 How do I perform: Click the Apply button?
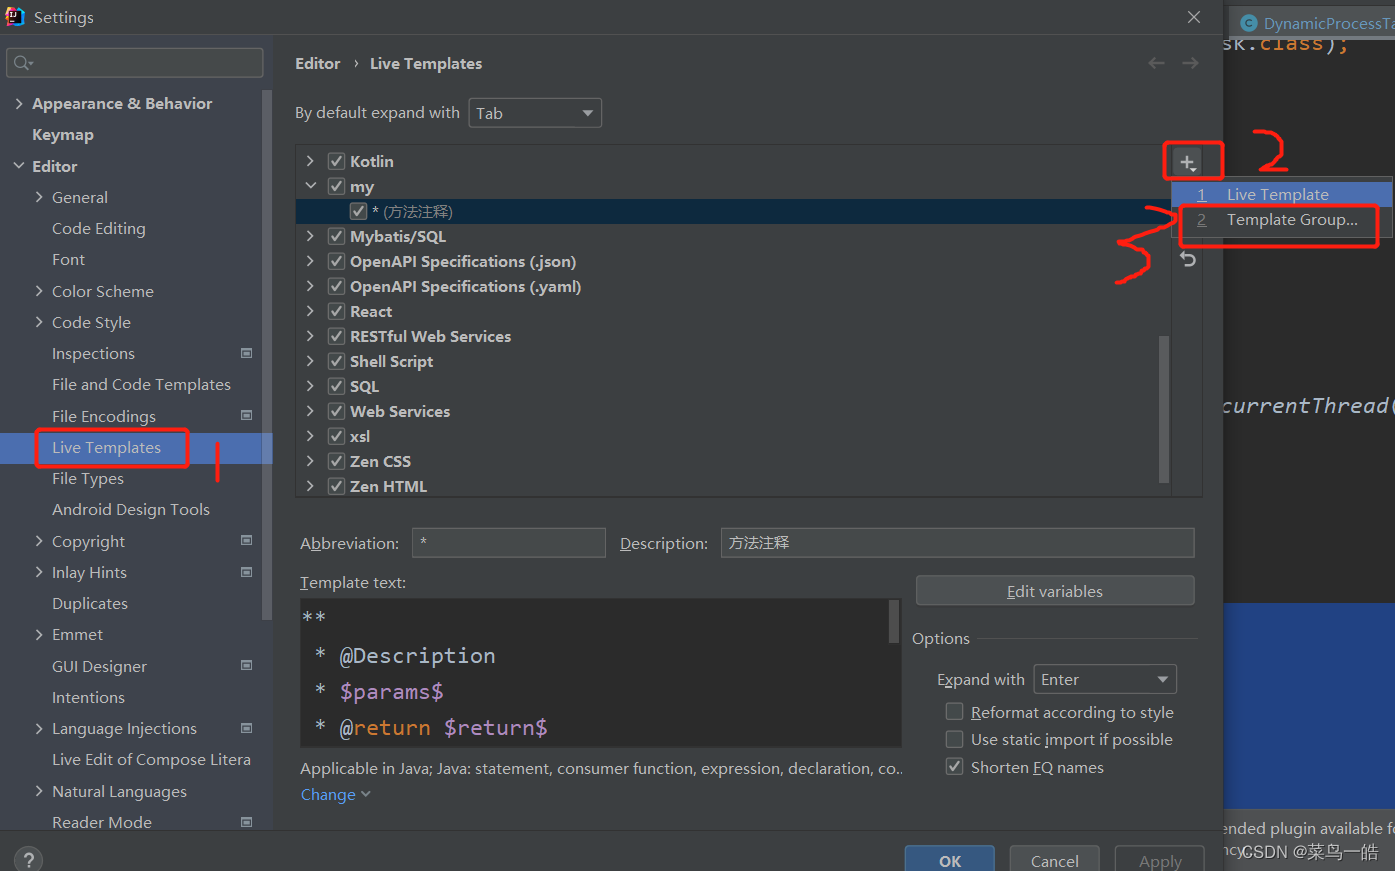click(1160, 860)
